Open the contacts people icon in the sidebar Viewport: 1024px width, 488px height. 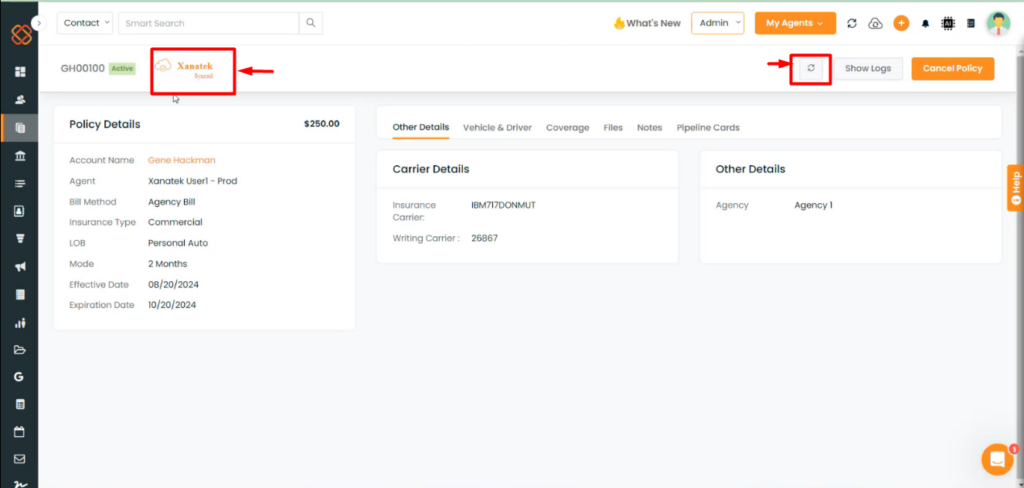click(x=20, y=100)
